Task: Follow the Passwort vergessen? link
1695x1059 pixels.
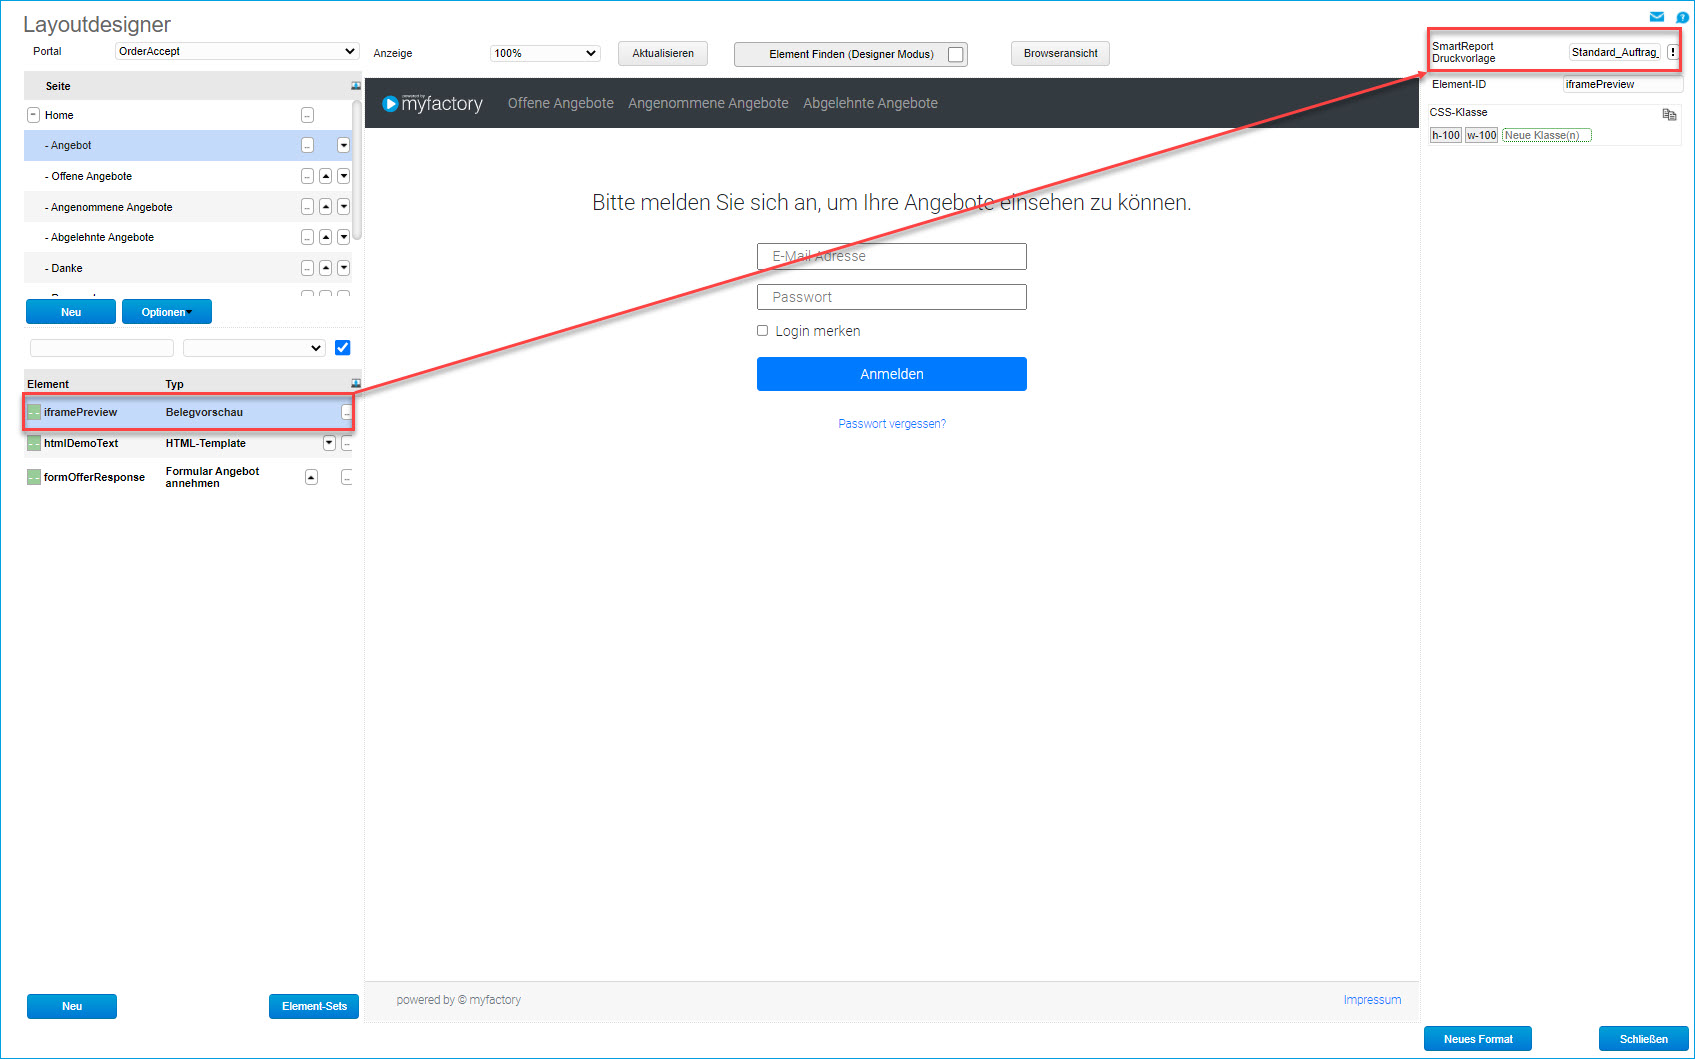Action: point(892,424)
